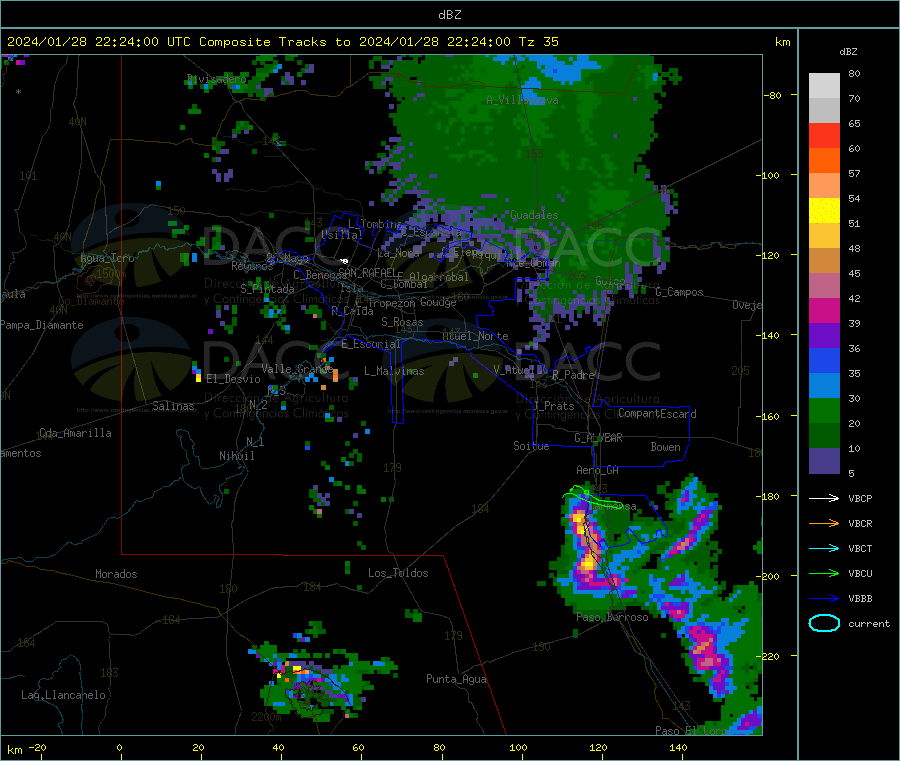Select the red 65 dBZ color swatch
This screenshot has height=761, width=900.
pos(824,135)
